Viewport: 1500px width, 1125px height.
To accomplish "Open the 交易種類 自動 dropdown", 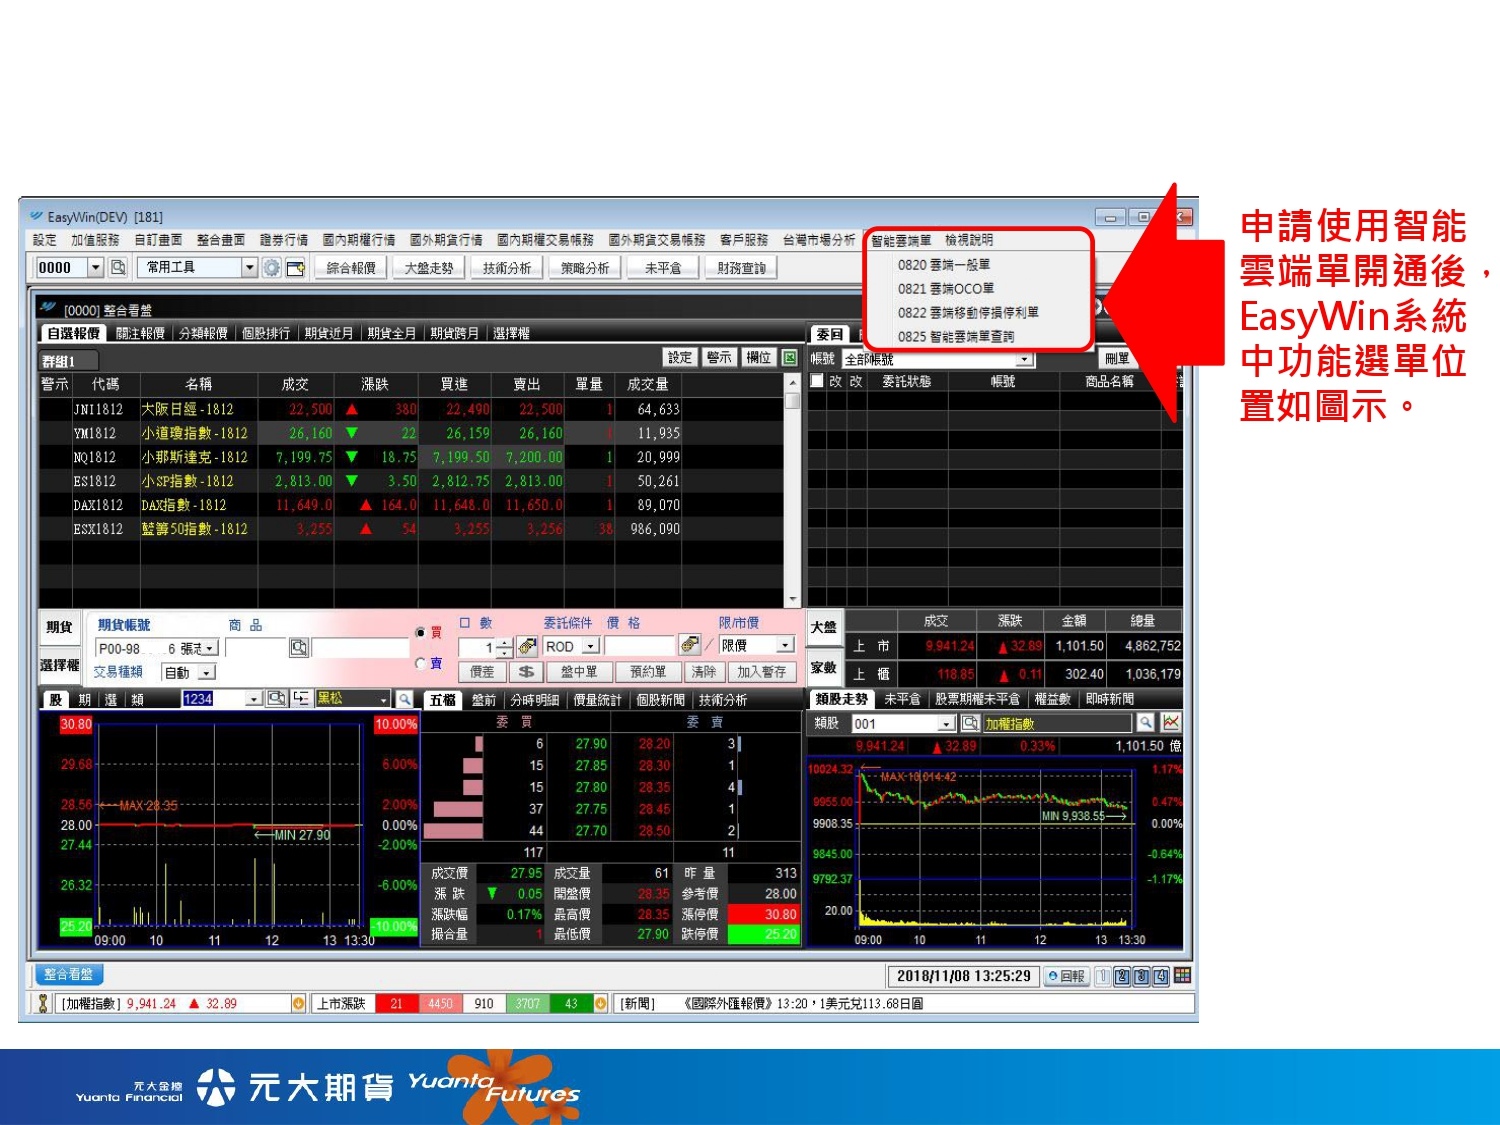I will (x=207, y=673).
